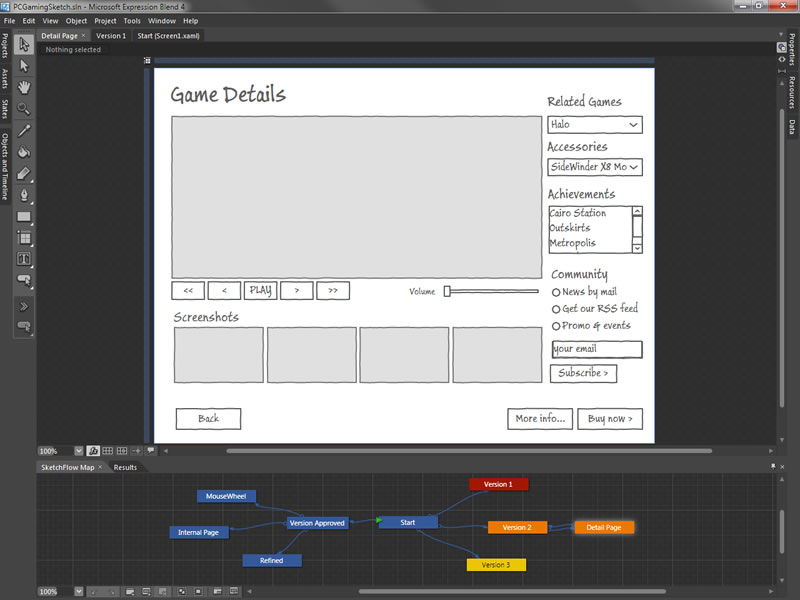Click the More info... button
The image size is (800, 600).
coord(540,419)
